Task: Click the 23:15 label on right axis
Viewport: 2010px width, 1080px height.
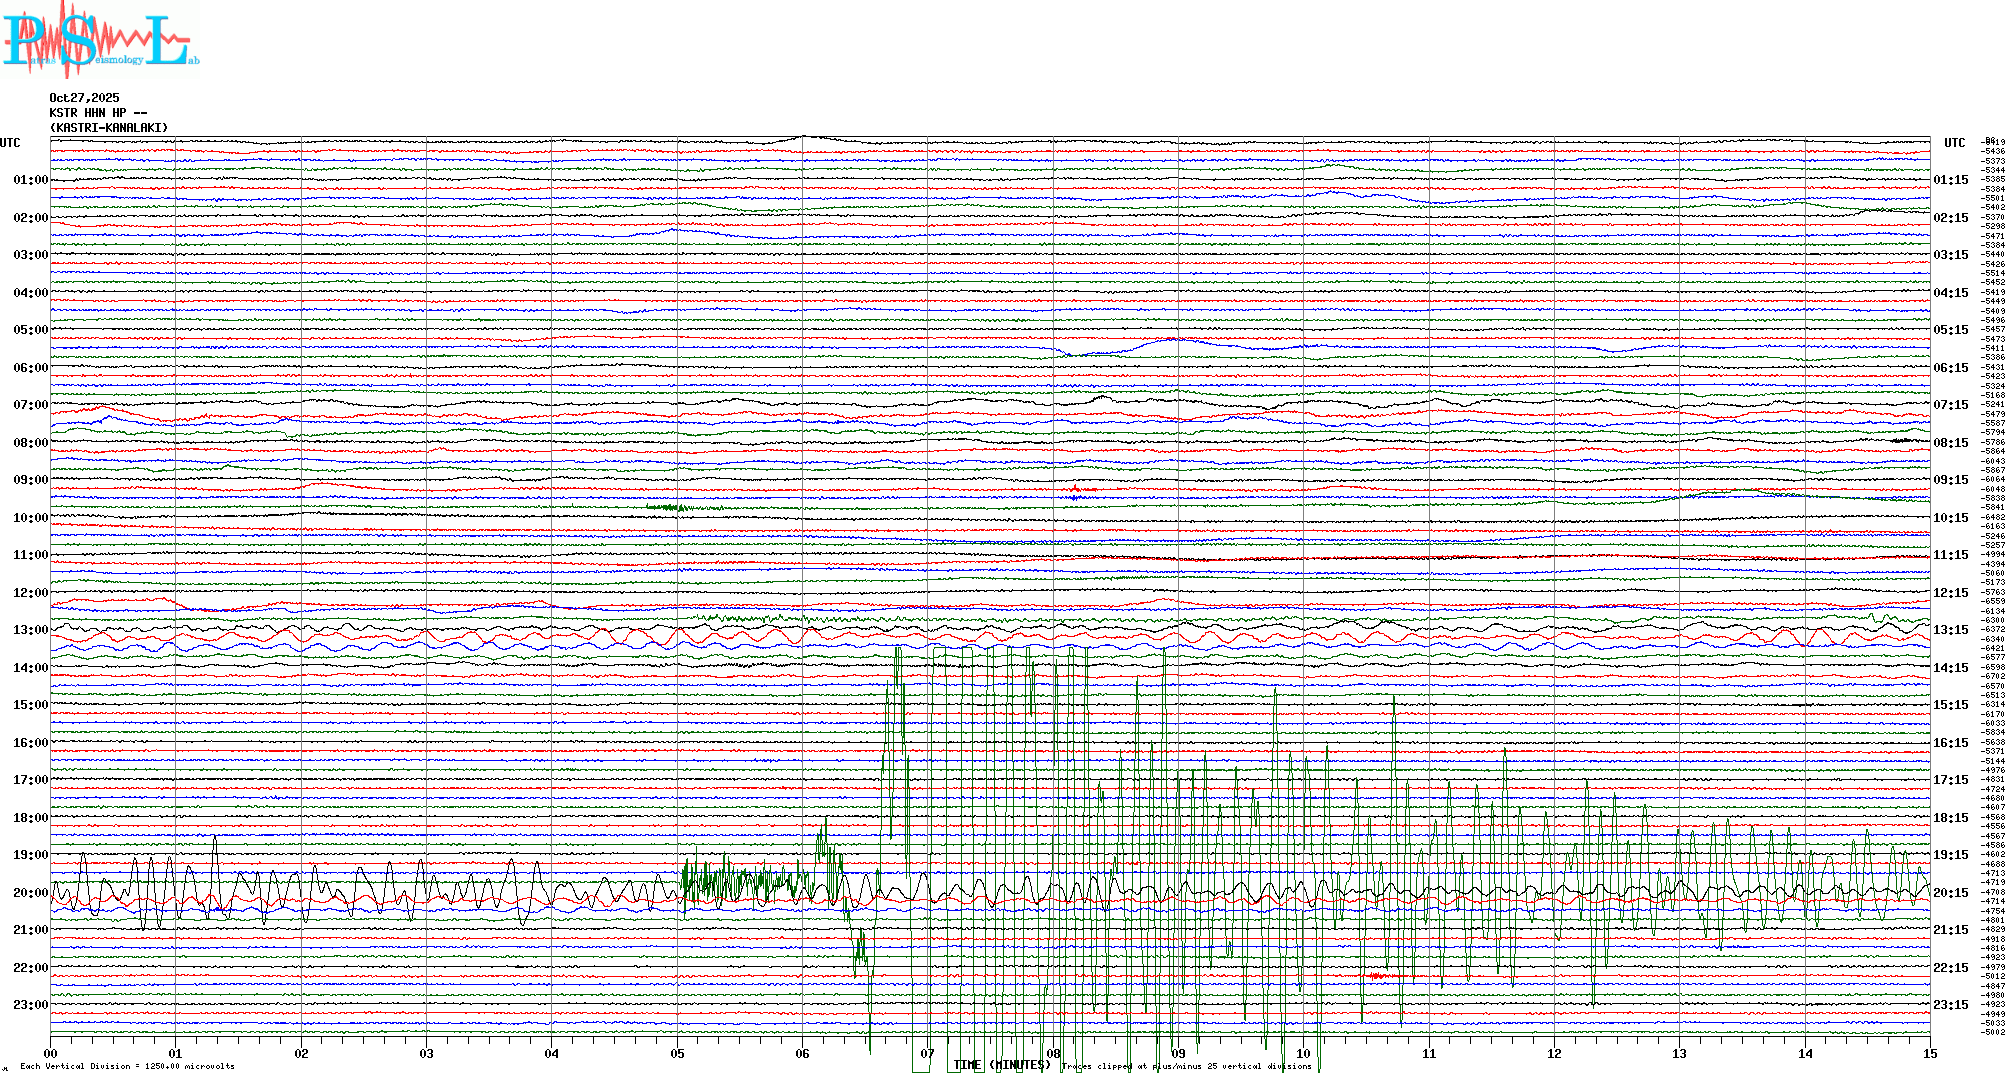Action: tap(1950, 1005)
